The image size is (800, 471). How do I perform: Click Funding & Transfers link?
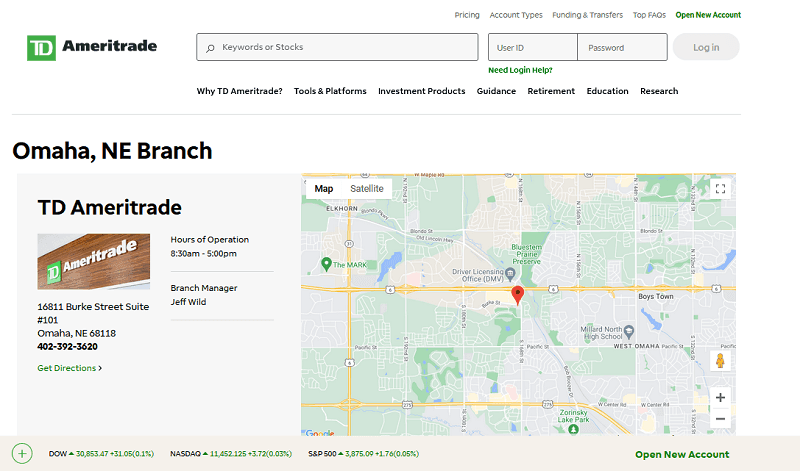pos(587,15)
